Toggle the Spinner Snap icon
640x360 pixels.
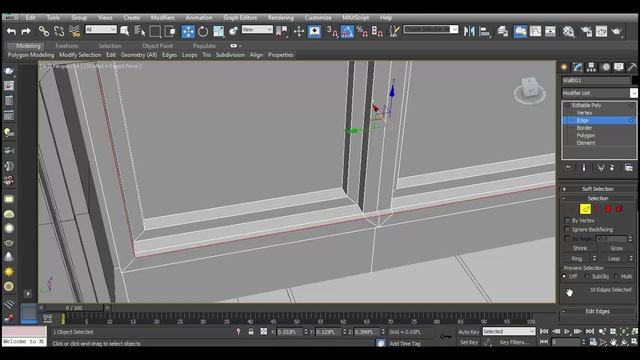377,31
